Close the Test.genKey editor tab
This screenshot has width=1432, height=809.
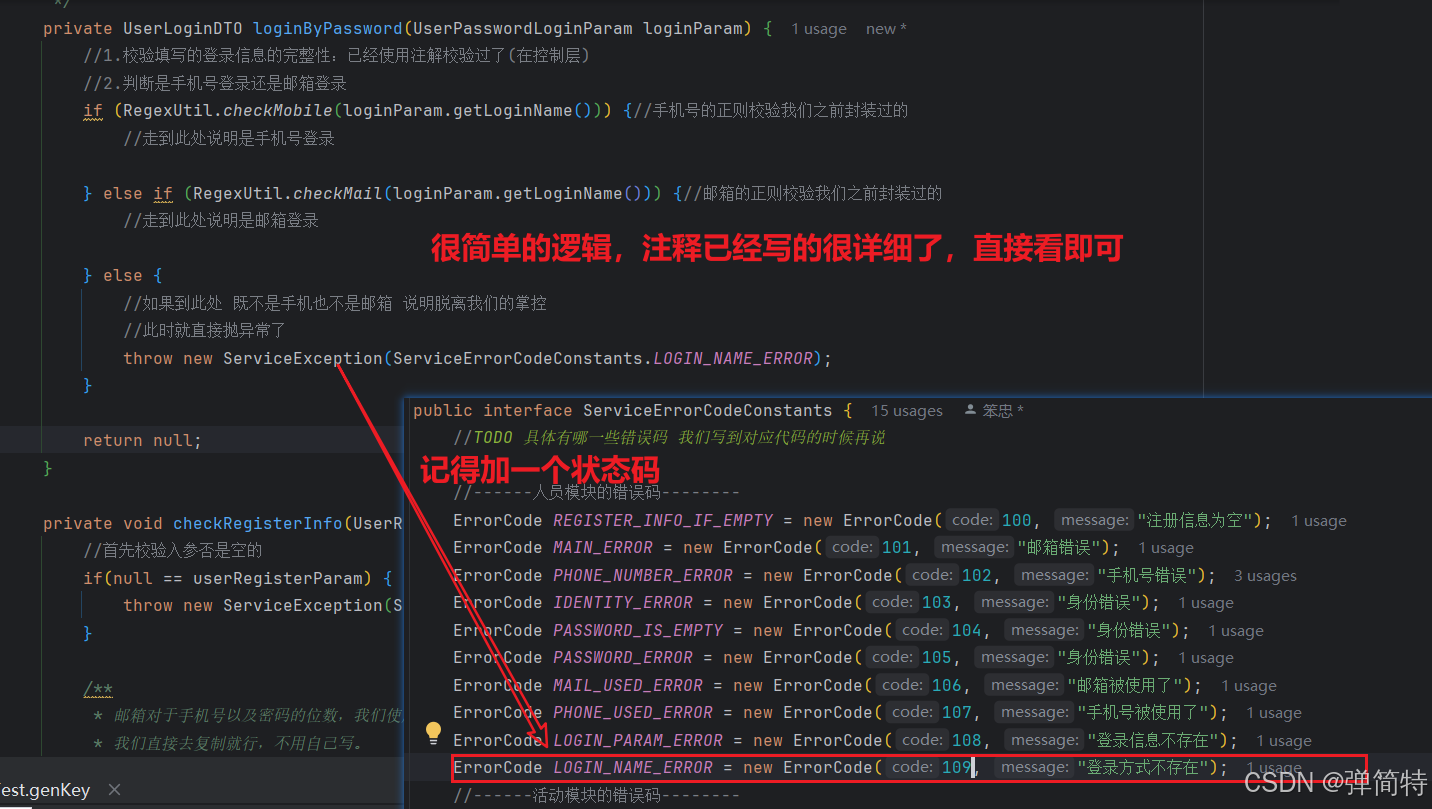[x=114, y=790]
